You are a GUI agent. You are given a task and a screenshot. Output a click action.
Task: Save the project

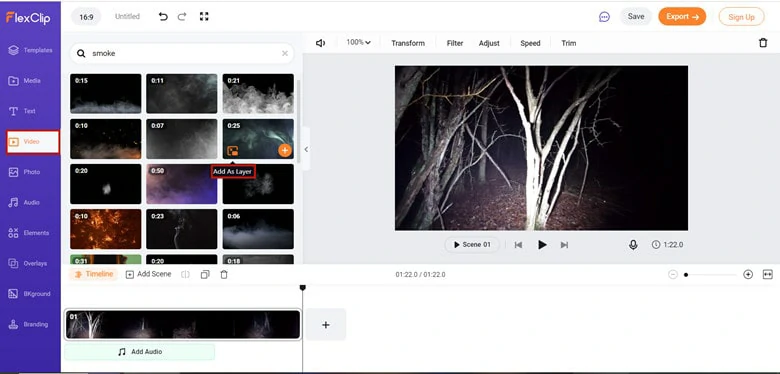pyautogui.click(x=636, y=16)
